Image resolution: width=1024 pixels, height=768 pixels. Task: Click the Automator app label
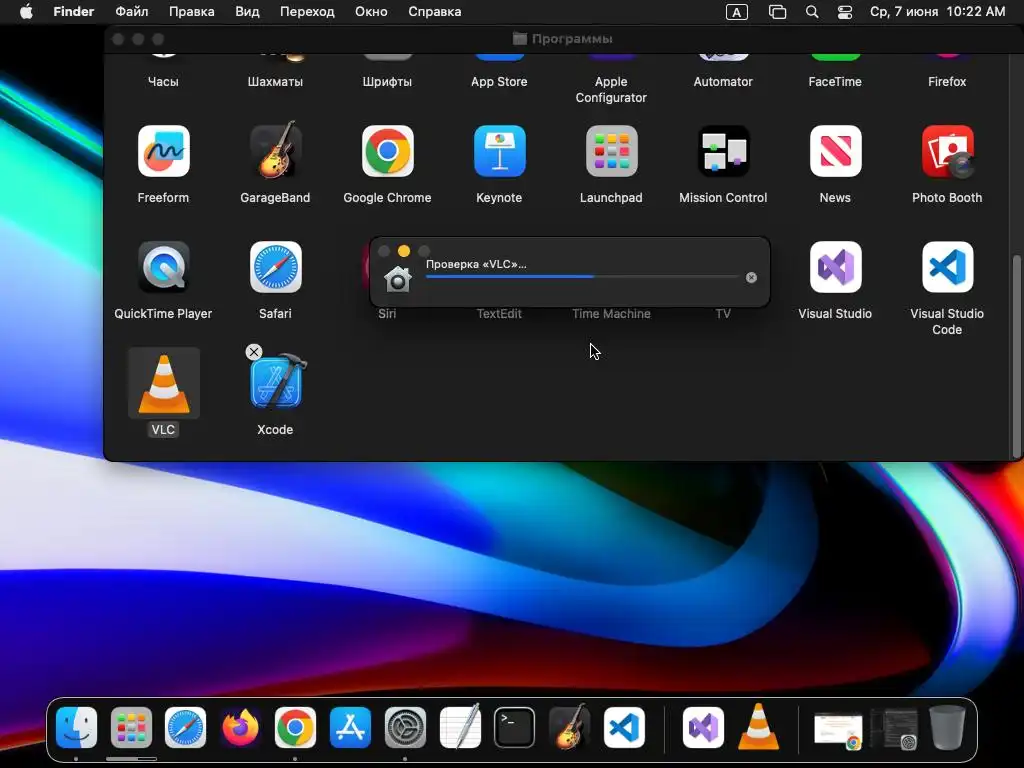(x=723, y=82)
